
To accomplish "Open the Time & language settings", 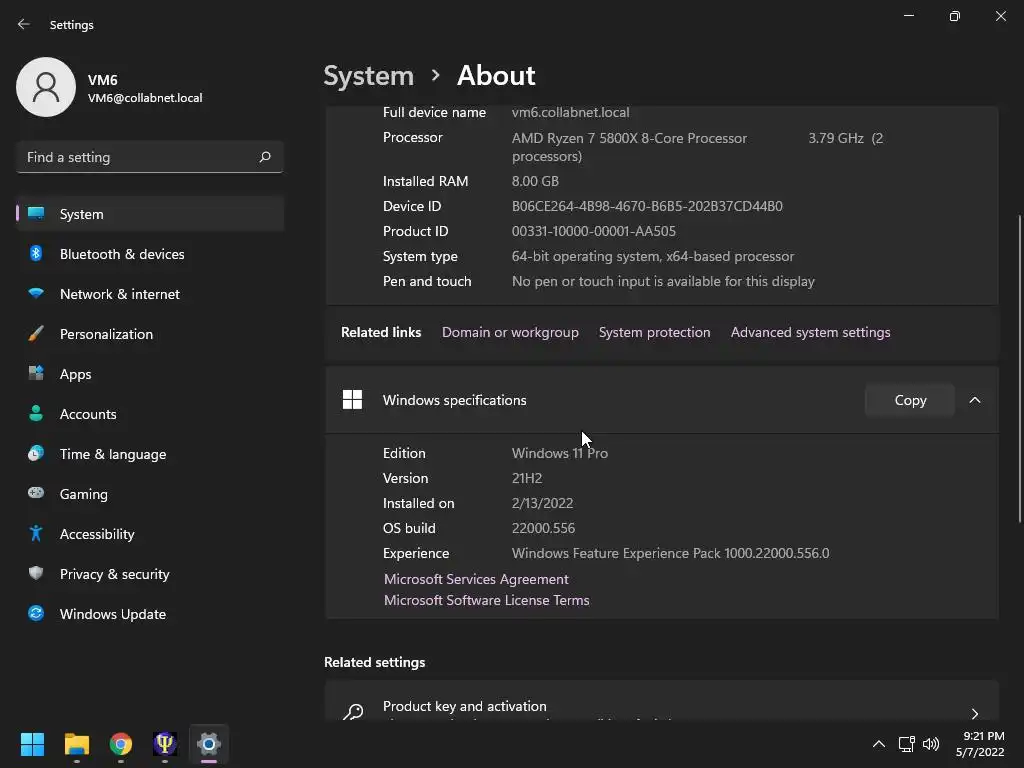I will click(150, 454).
